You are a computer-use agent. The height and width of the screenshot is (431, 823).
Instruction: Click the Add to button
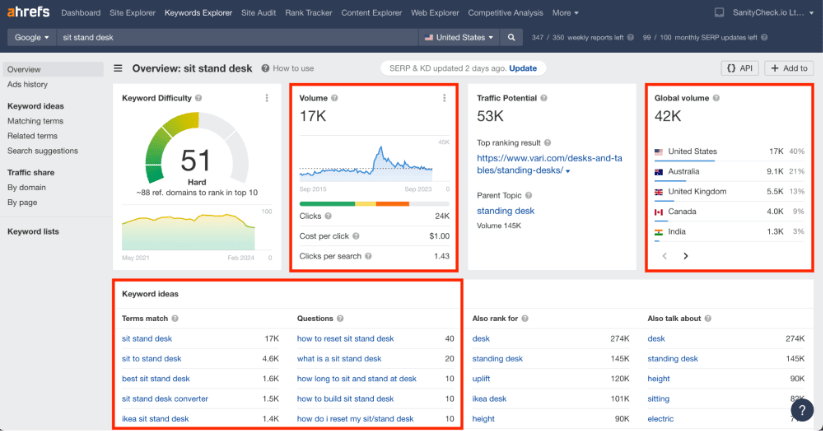click(x=789, y=68)
